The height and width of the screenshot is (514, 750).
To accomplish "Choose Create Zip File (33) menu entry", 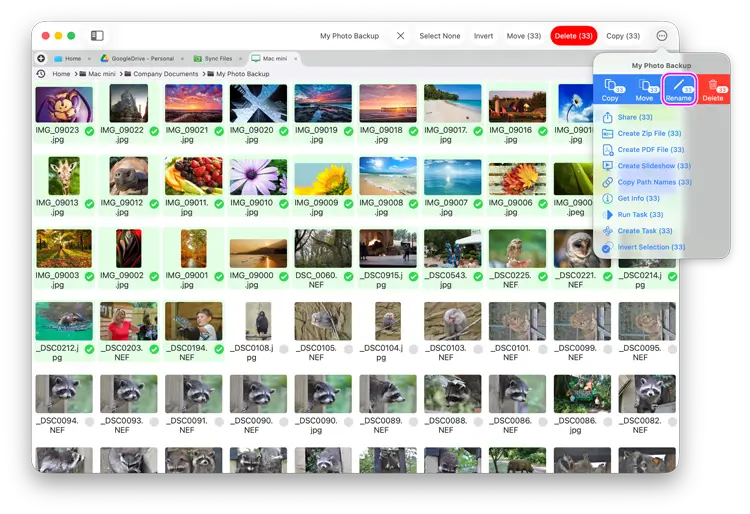I will coord(649,133).
